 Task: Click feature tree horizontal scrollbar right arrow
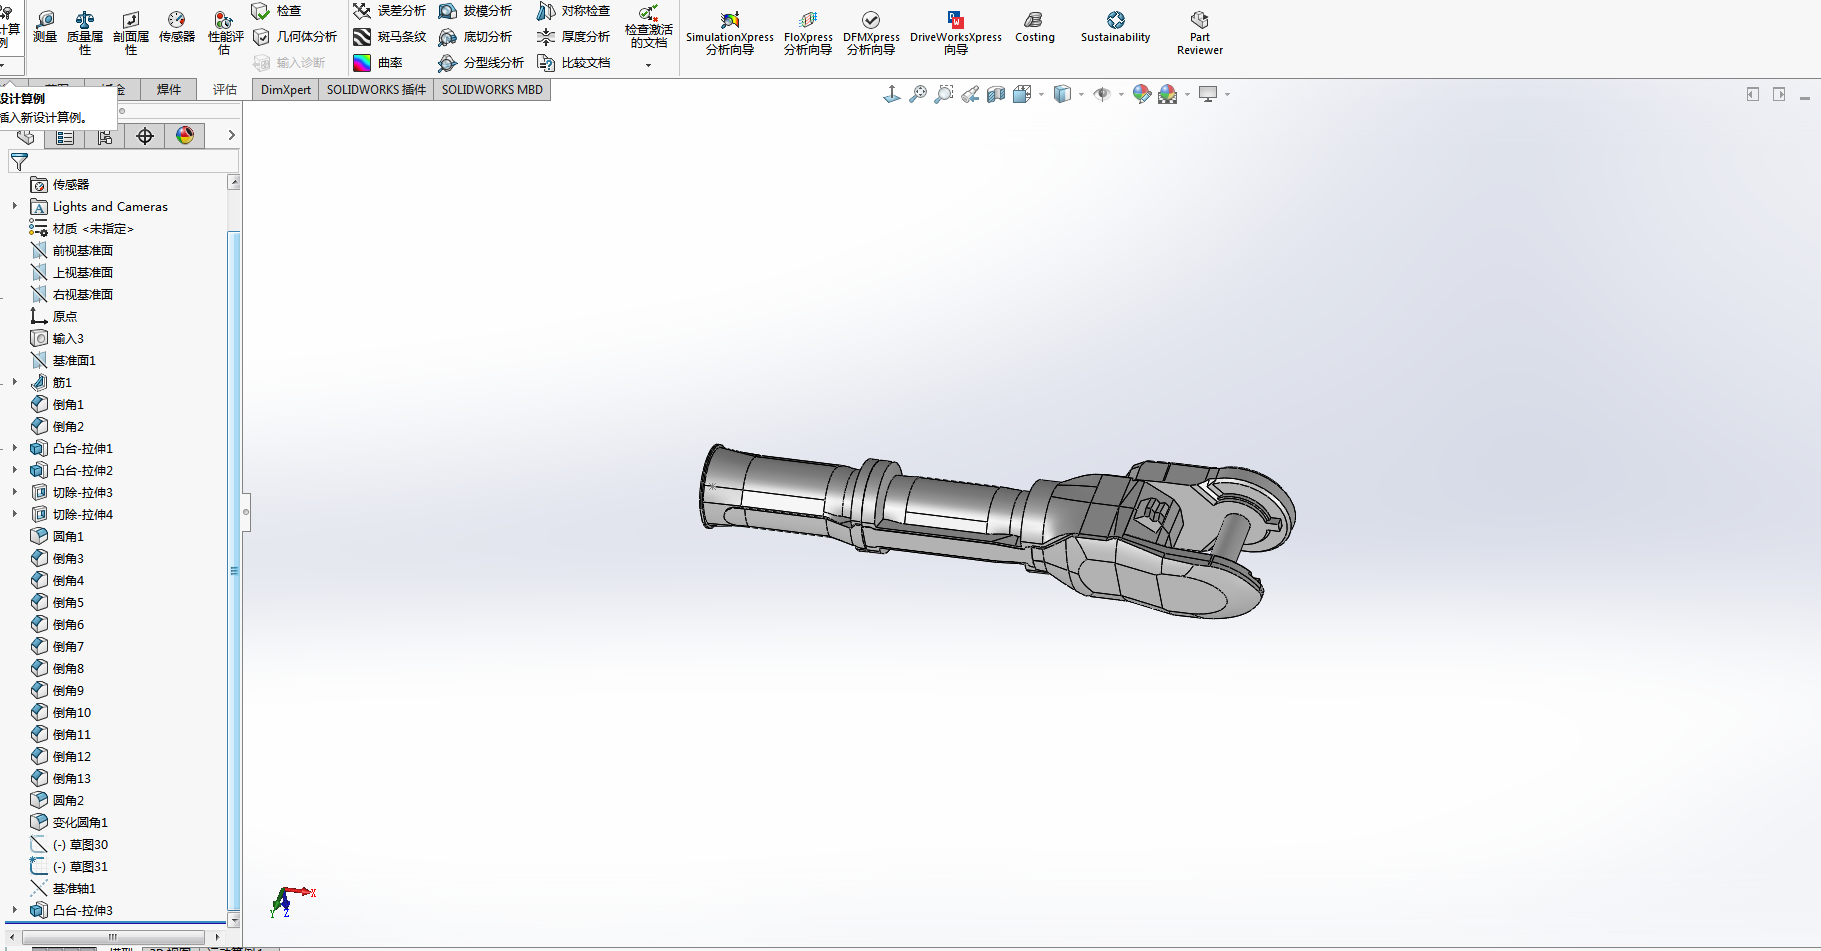217,937
